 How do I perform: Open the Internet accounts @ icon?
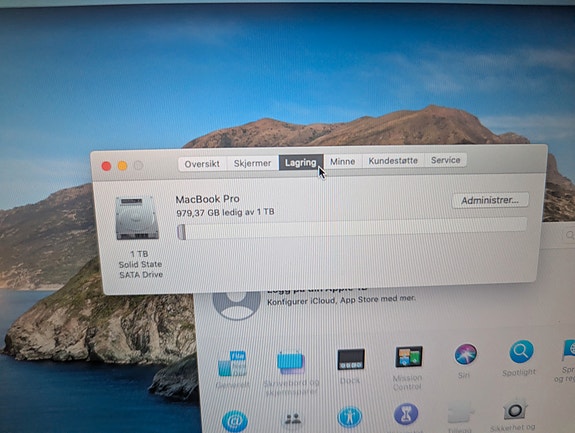pyautogui.click(x=235, y=421)
